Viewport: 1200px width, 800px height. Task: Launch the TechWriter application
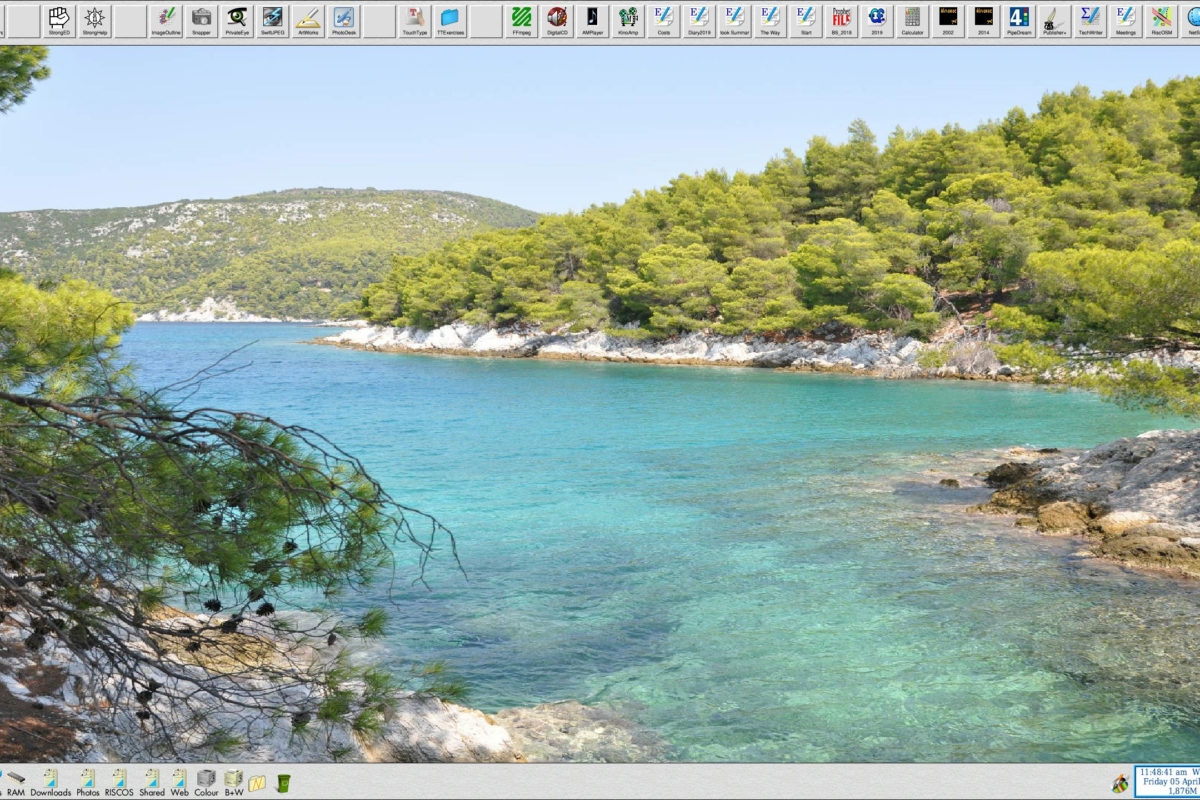[1090, 21]
